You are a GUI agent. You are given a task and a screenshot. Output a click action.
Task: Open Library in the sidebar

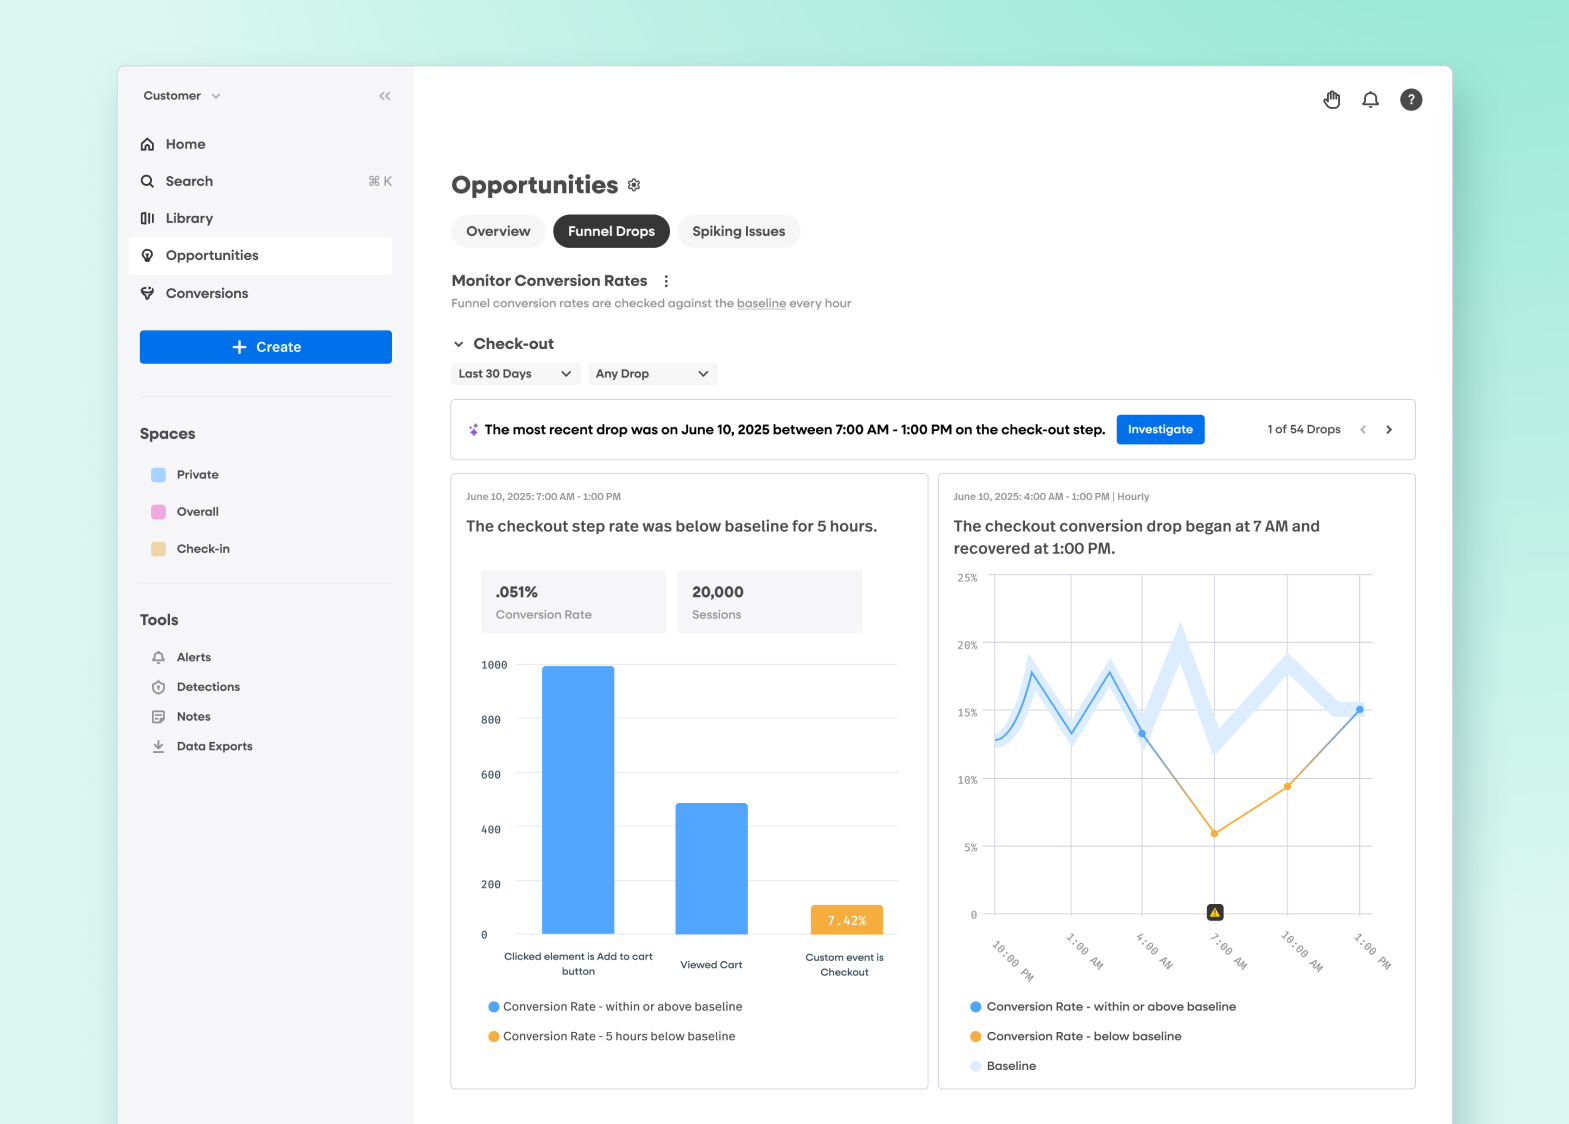pos(260,218)
